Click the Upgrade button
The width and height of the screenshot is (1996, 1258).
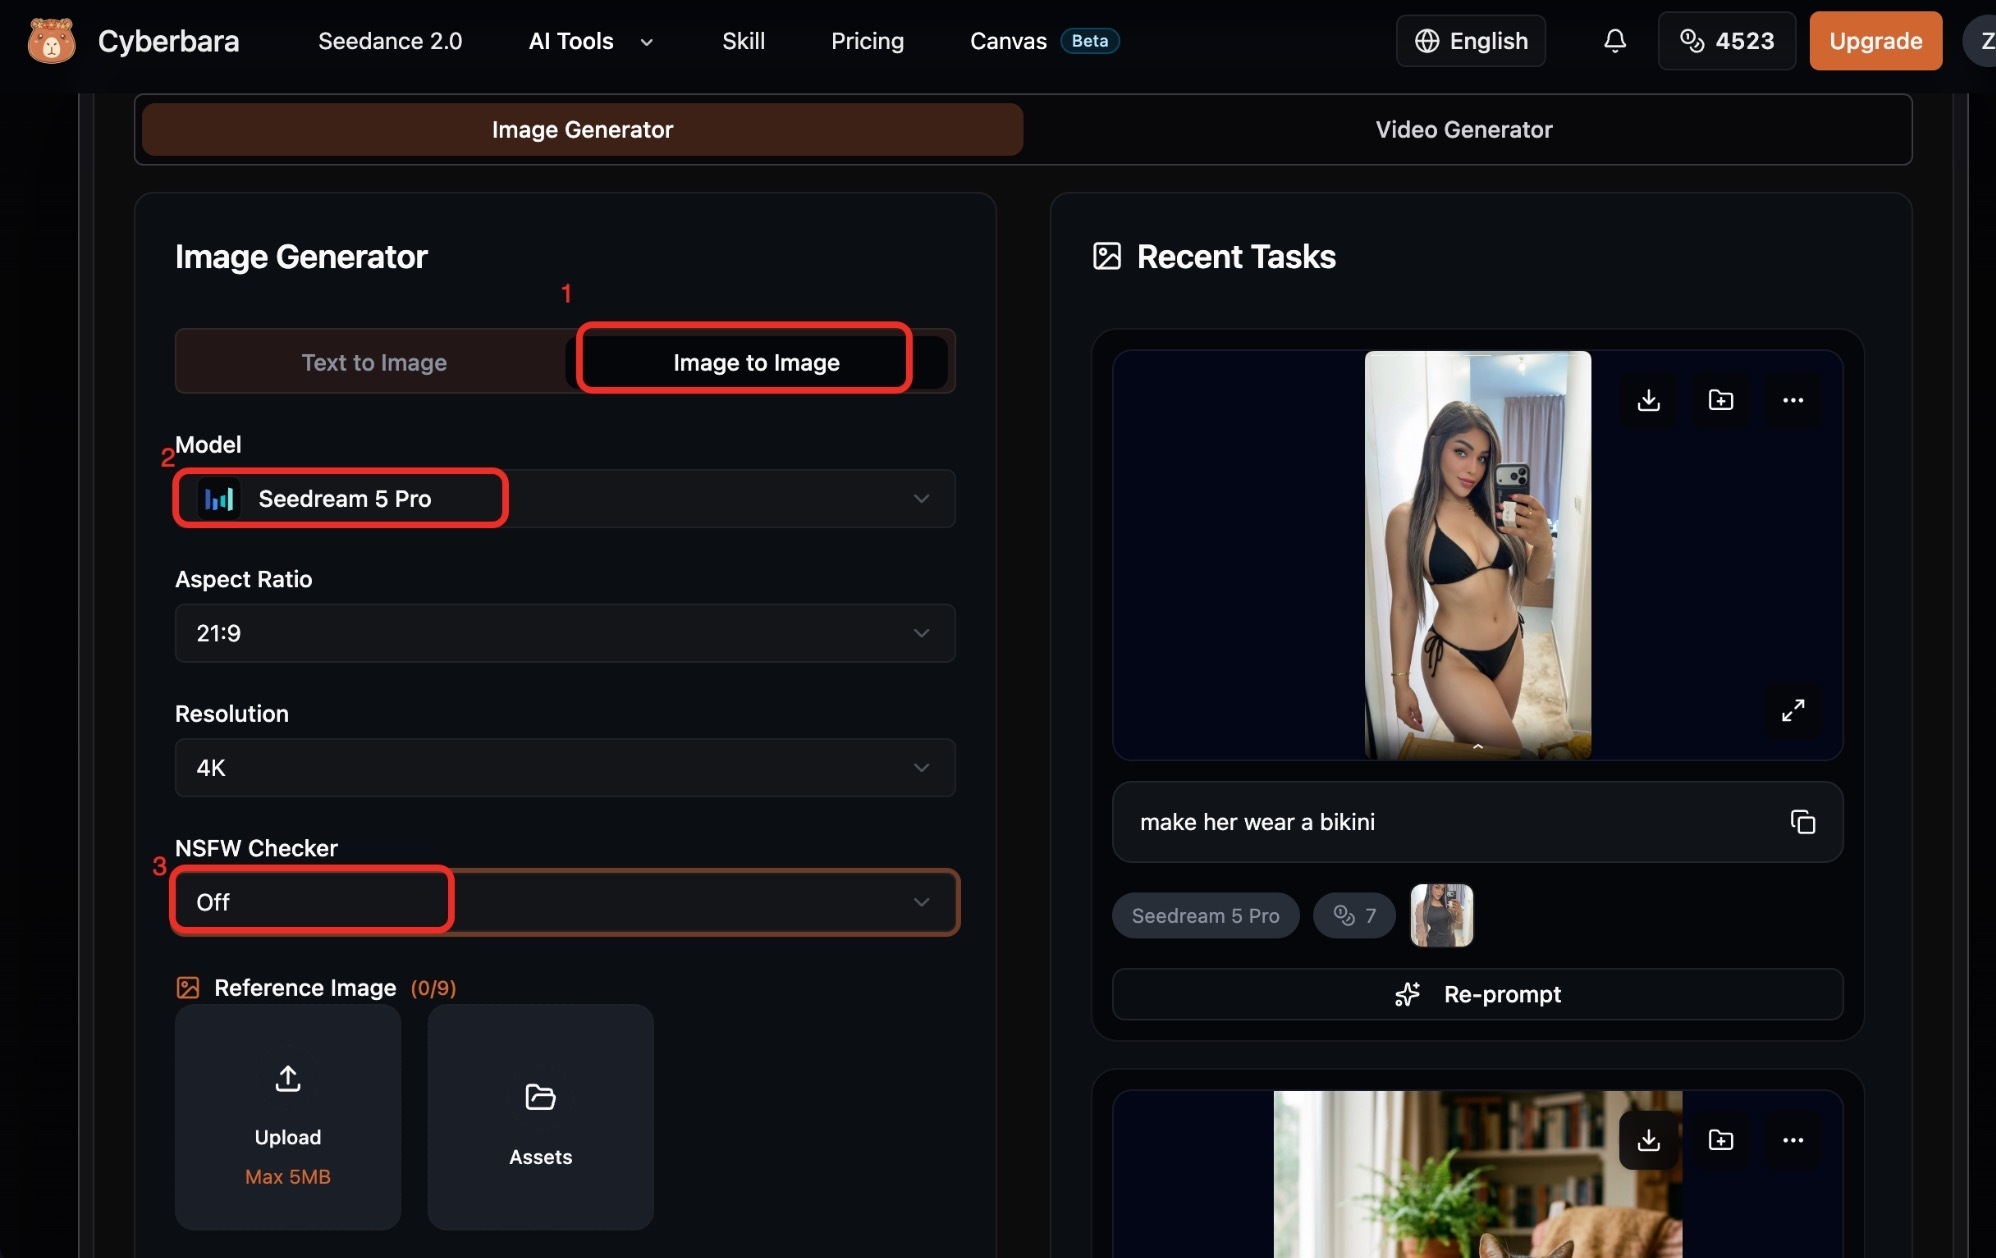(x=1876, y=41)
